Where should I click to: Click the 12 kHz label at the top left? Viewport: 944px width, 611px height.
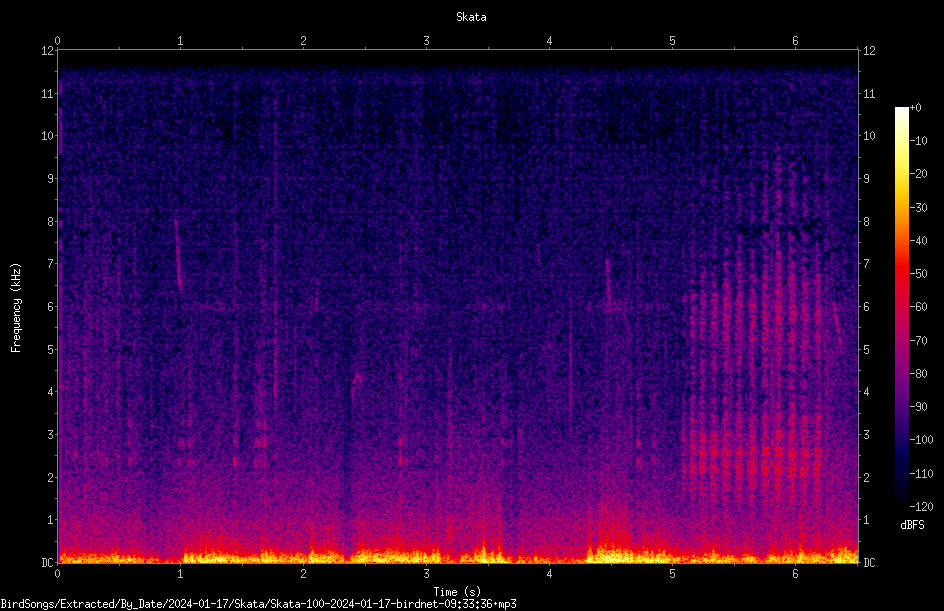click(48, 51)
